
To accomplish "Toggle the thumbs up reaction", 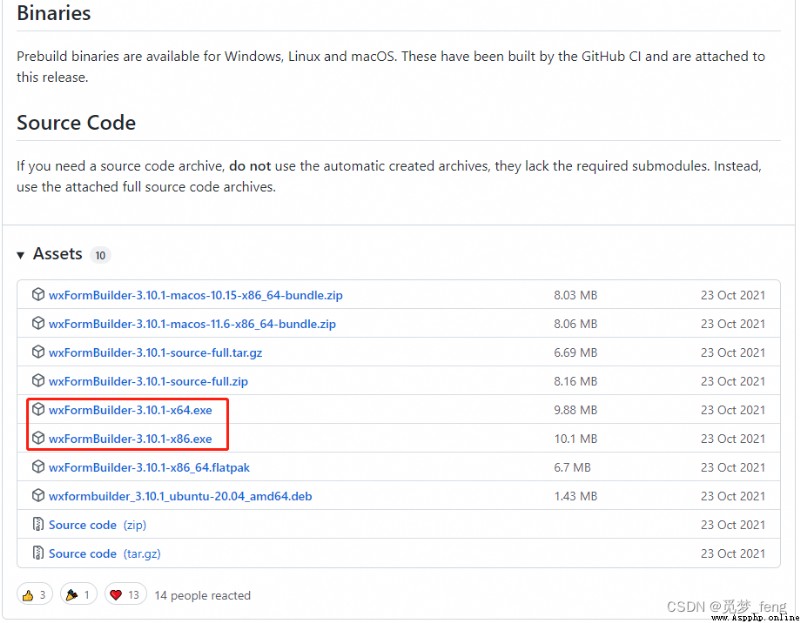I will click(x=34, y=594).
